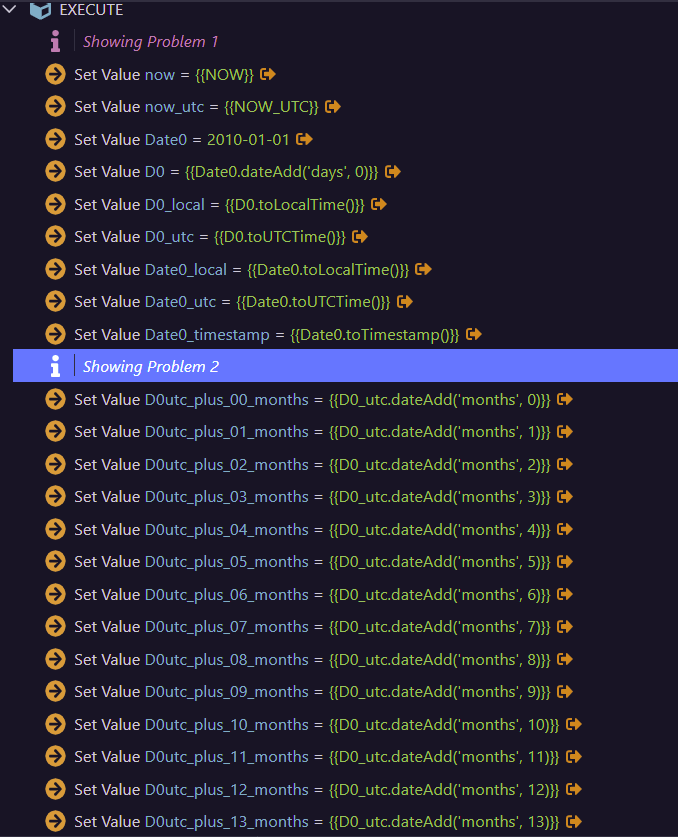678x837 pixels.
Task: Select the Showing Problem 1 comment
Action: pyautogui.click(x=151, y=42)
